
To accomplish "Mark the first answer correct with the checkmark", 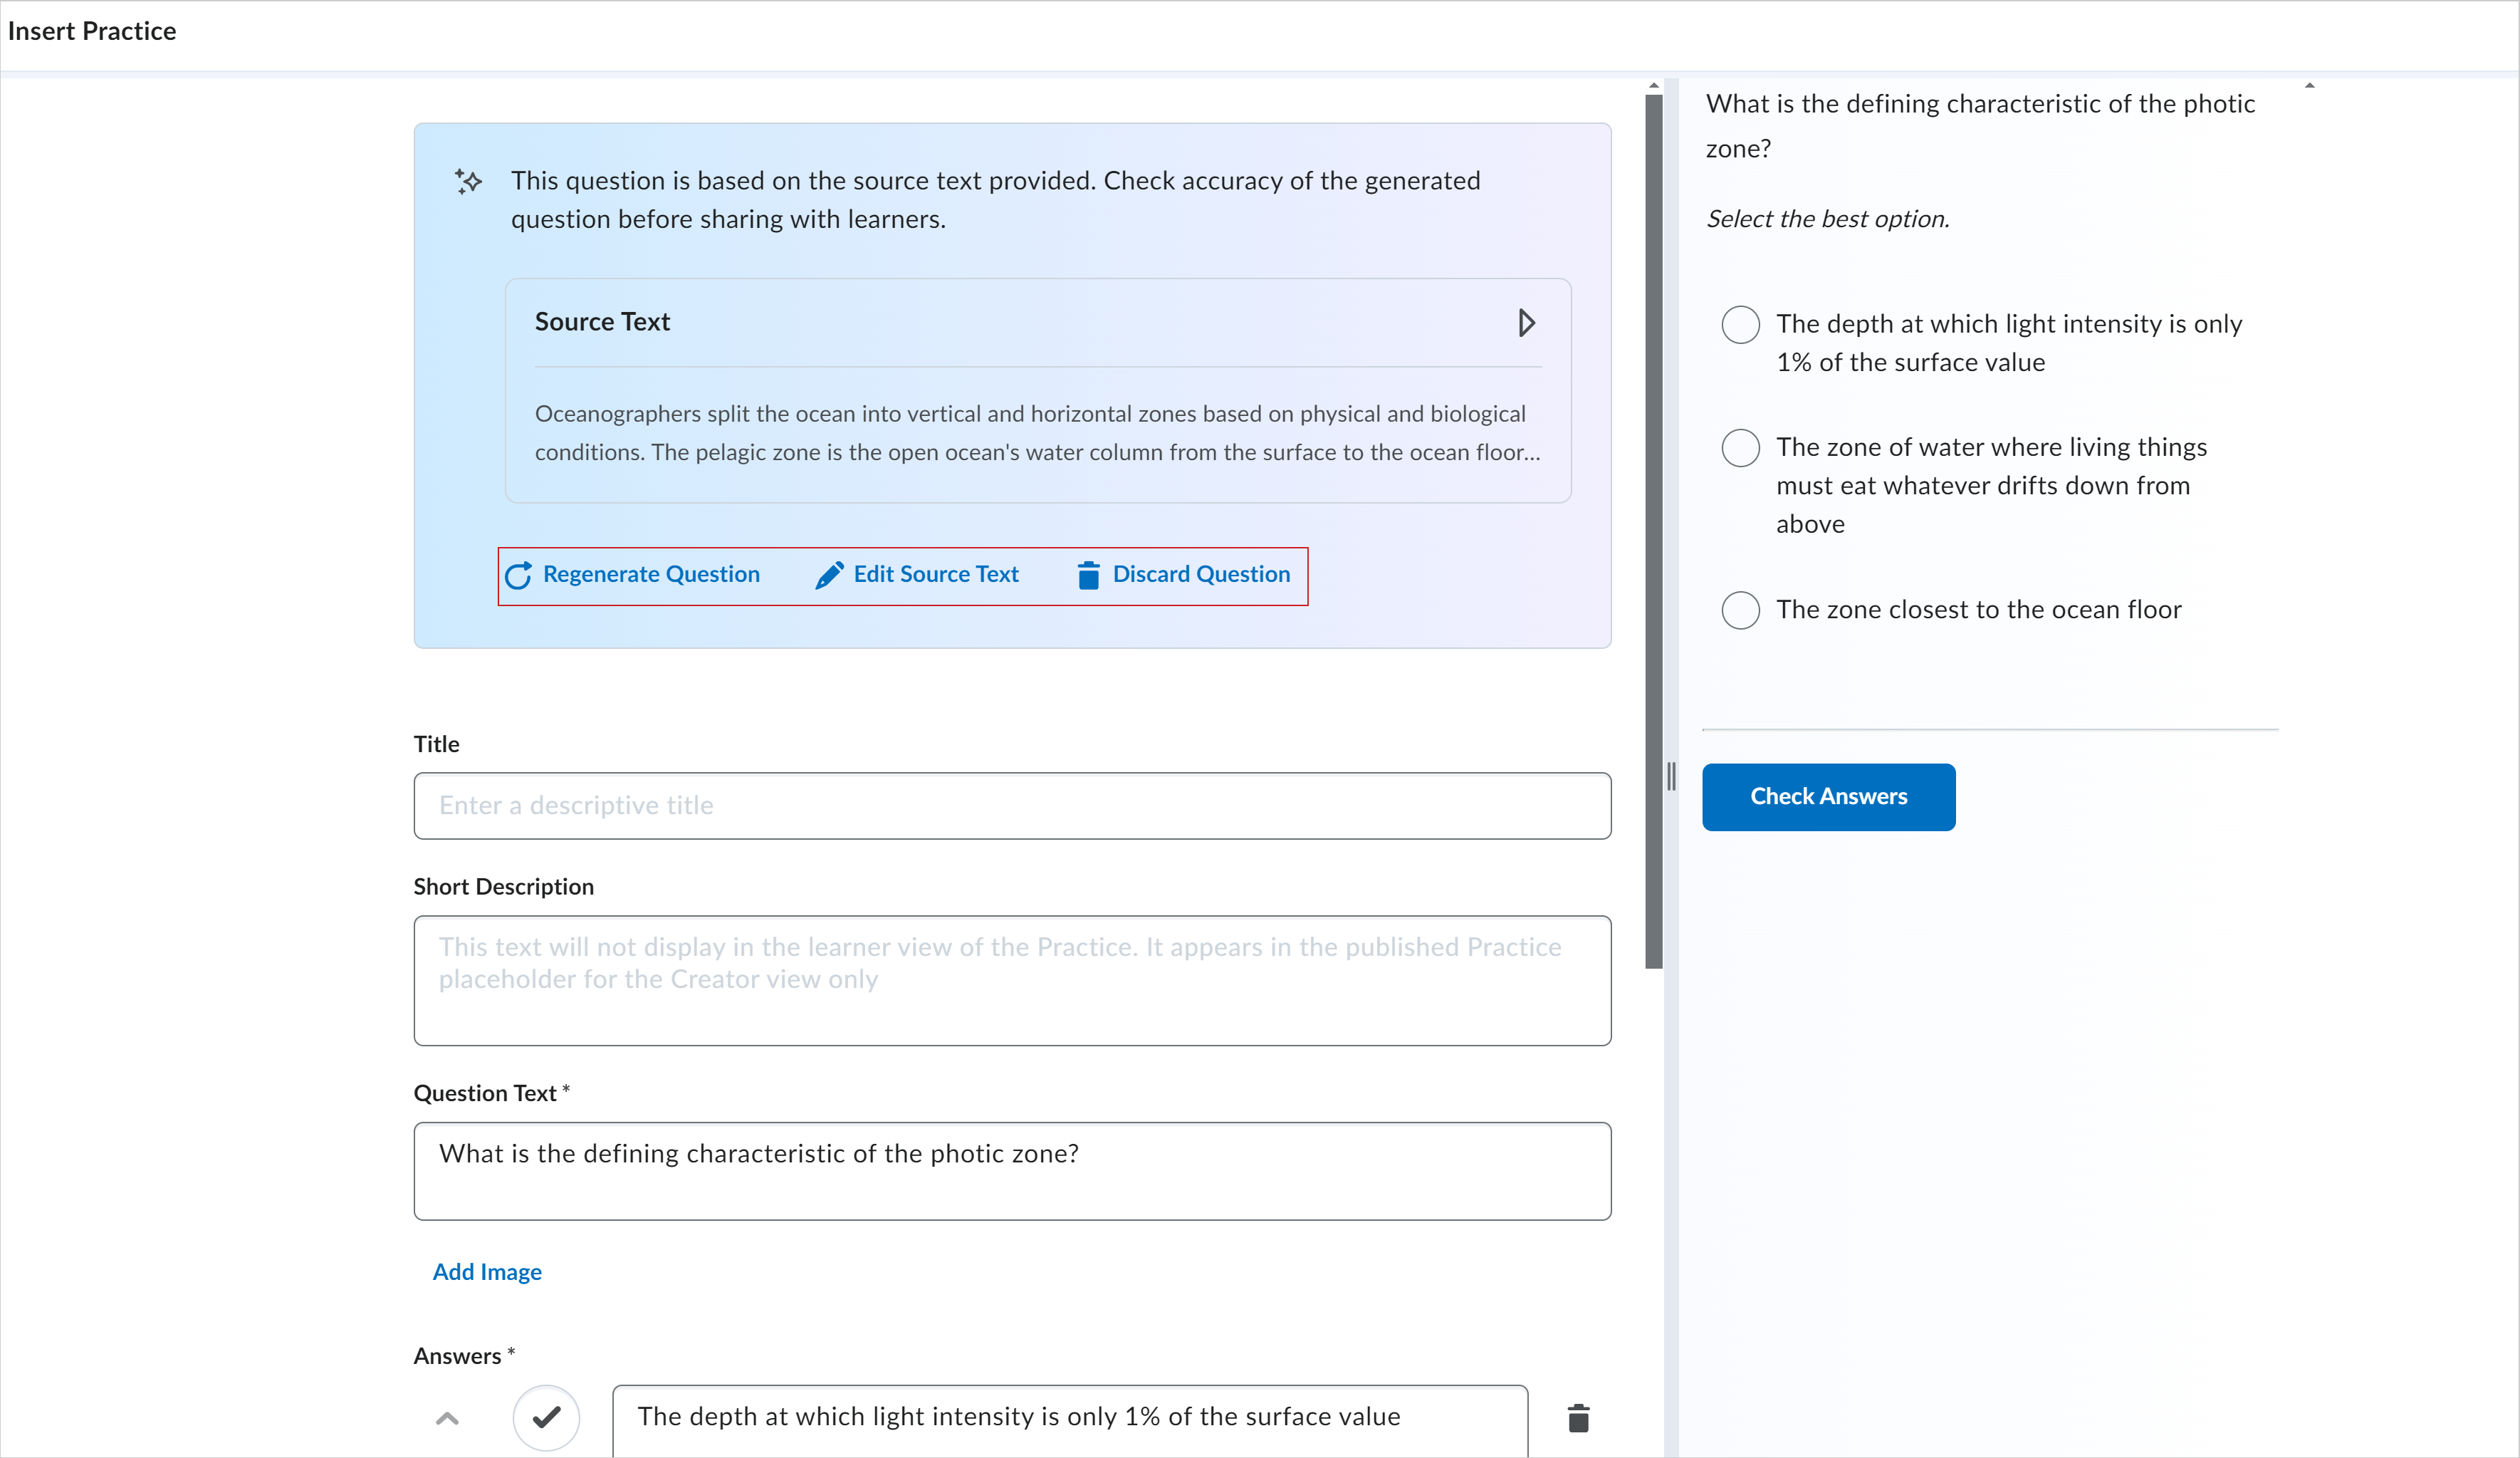I will pyautogui.click(x=546, y=1417).
